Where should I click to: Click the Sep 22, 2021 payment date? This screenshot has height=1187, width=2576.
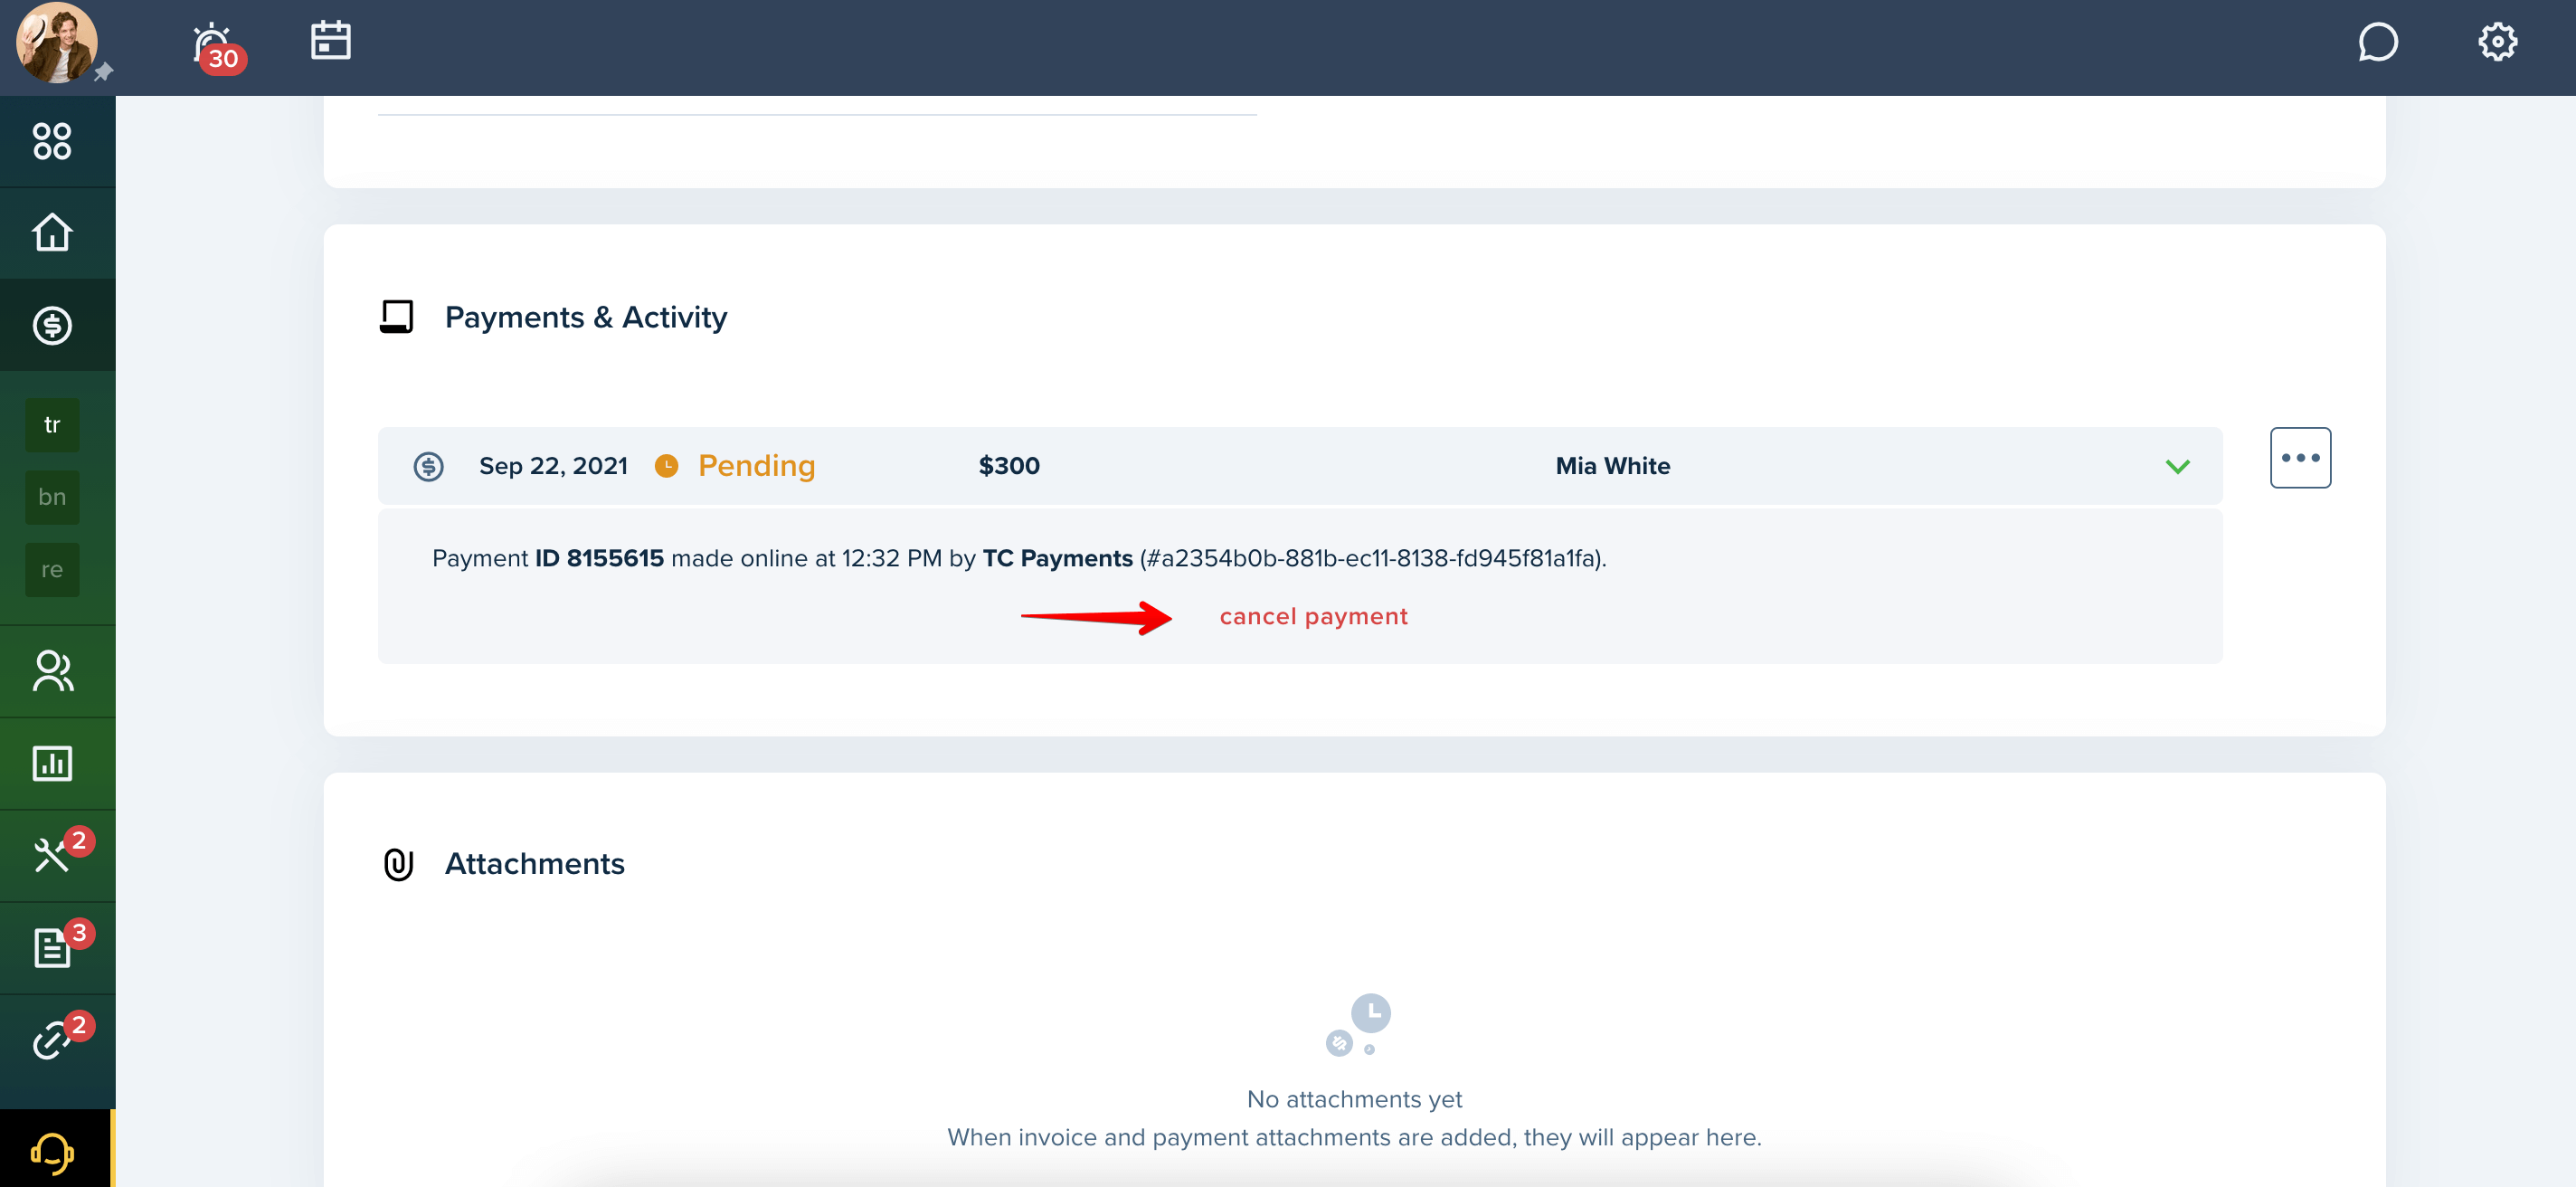(x=553, y=466)
